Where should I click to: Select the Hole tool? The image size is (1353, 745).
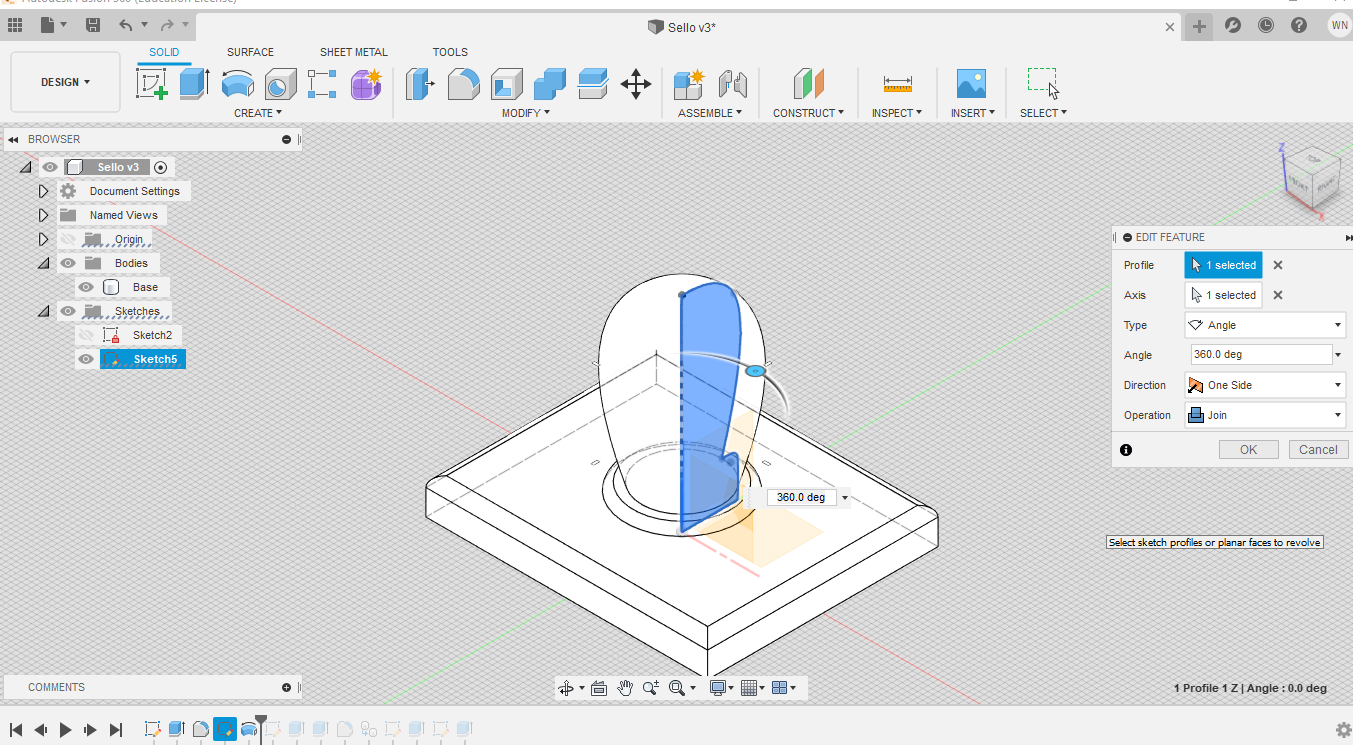point(280,83)
